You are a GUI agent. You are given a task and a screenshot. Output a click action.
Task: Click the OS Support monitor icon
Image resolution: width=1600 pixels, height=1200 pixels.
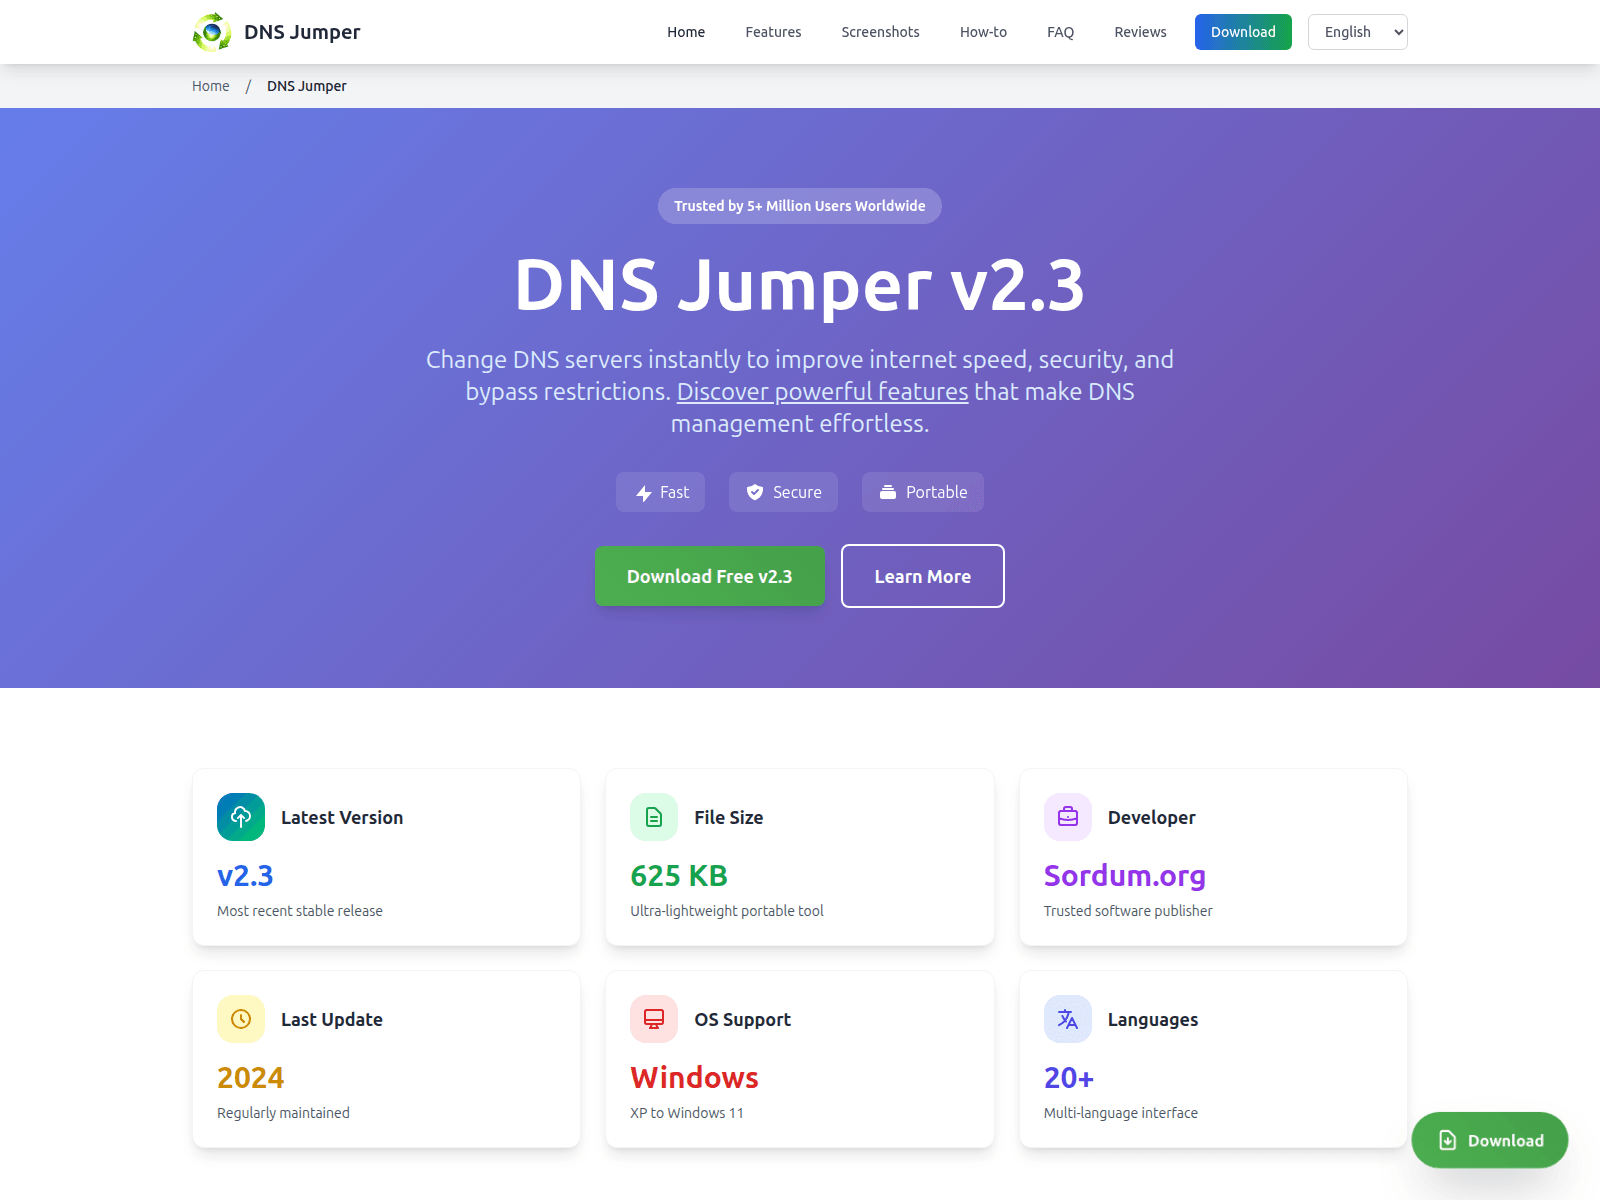pyautogui.click(x=654, y=1019)
